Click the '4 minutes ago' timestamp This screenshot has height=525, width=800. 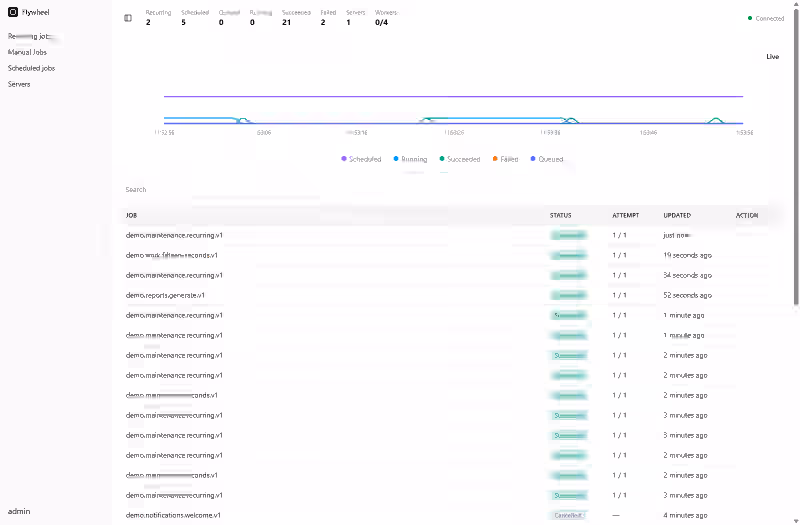[x=685, y=515]
